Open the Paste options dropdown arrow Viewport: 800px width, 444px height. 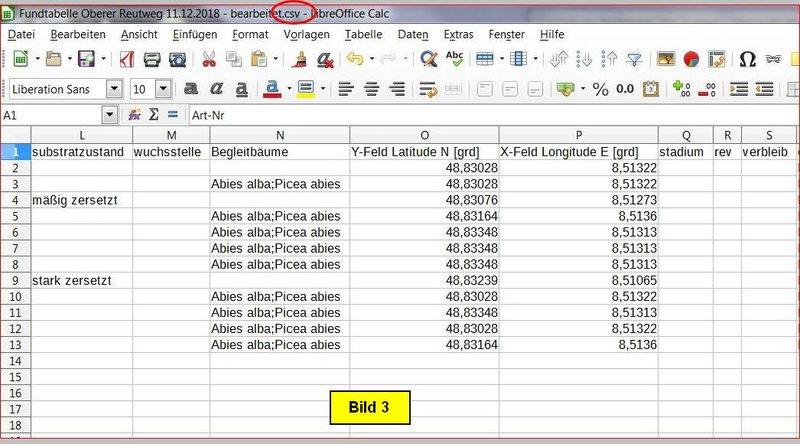(276, 59)
